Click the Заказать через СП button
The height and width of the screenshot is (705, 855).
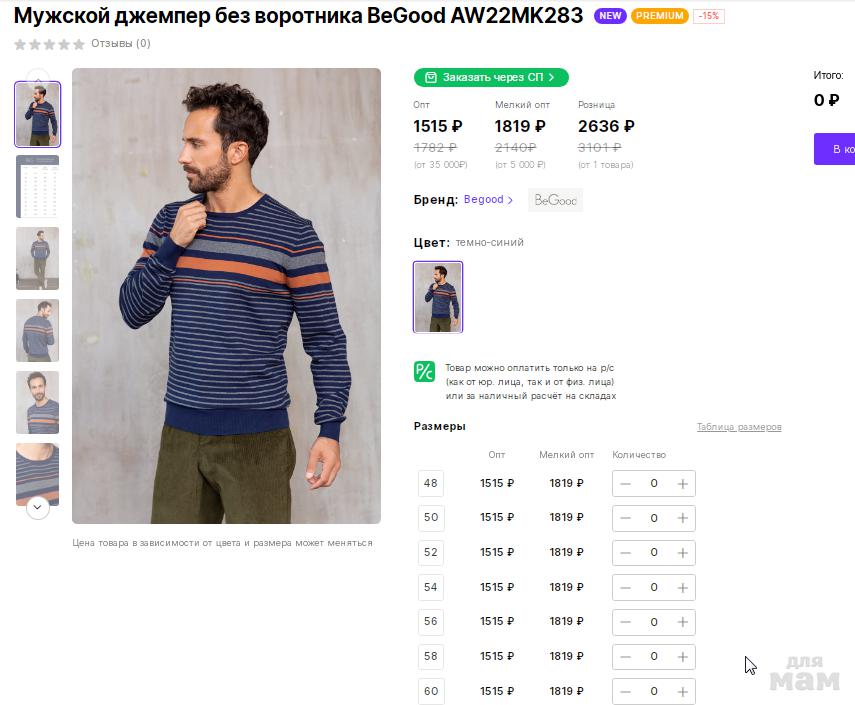[x=491, y=77]
